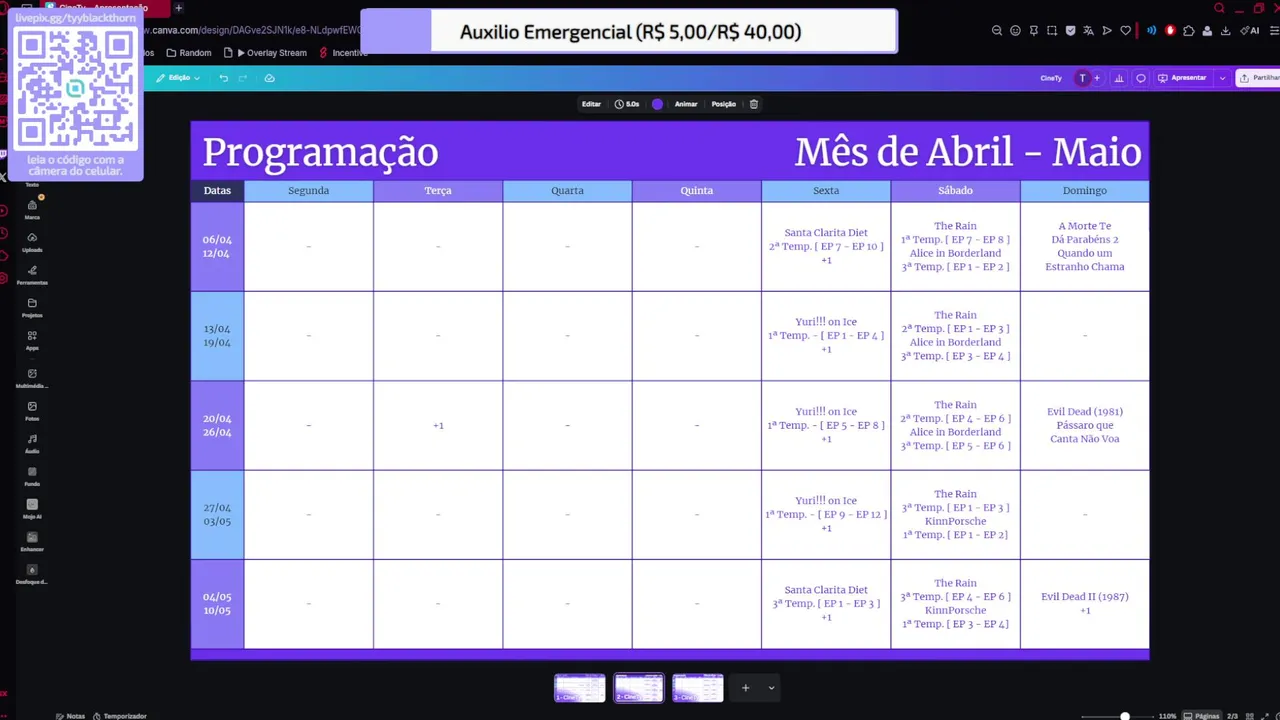This screenshot has height=720, width=1280.
Task: Click the browser pin icon
Action: click(1034, 31)
